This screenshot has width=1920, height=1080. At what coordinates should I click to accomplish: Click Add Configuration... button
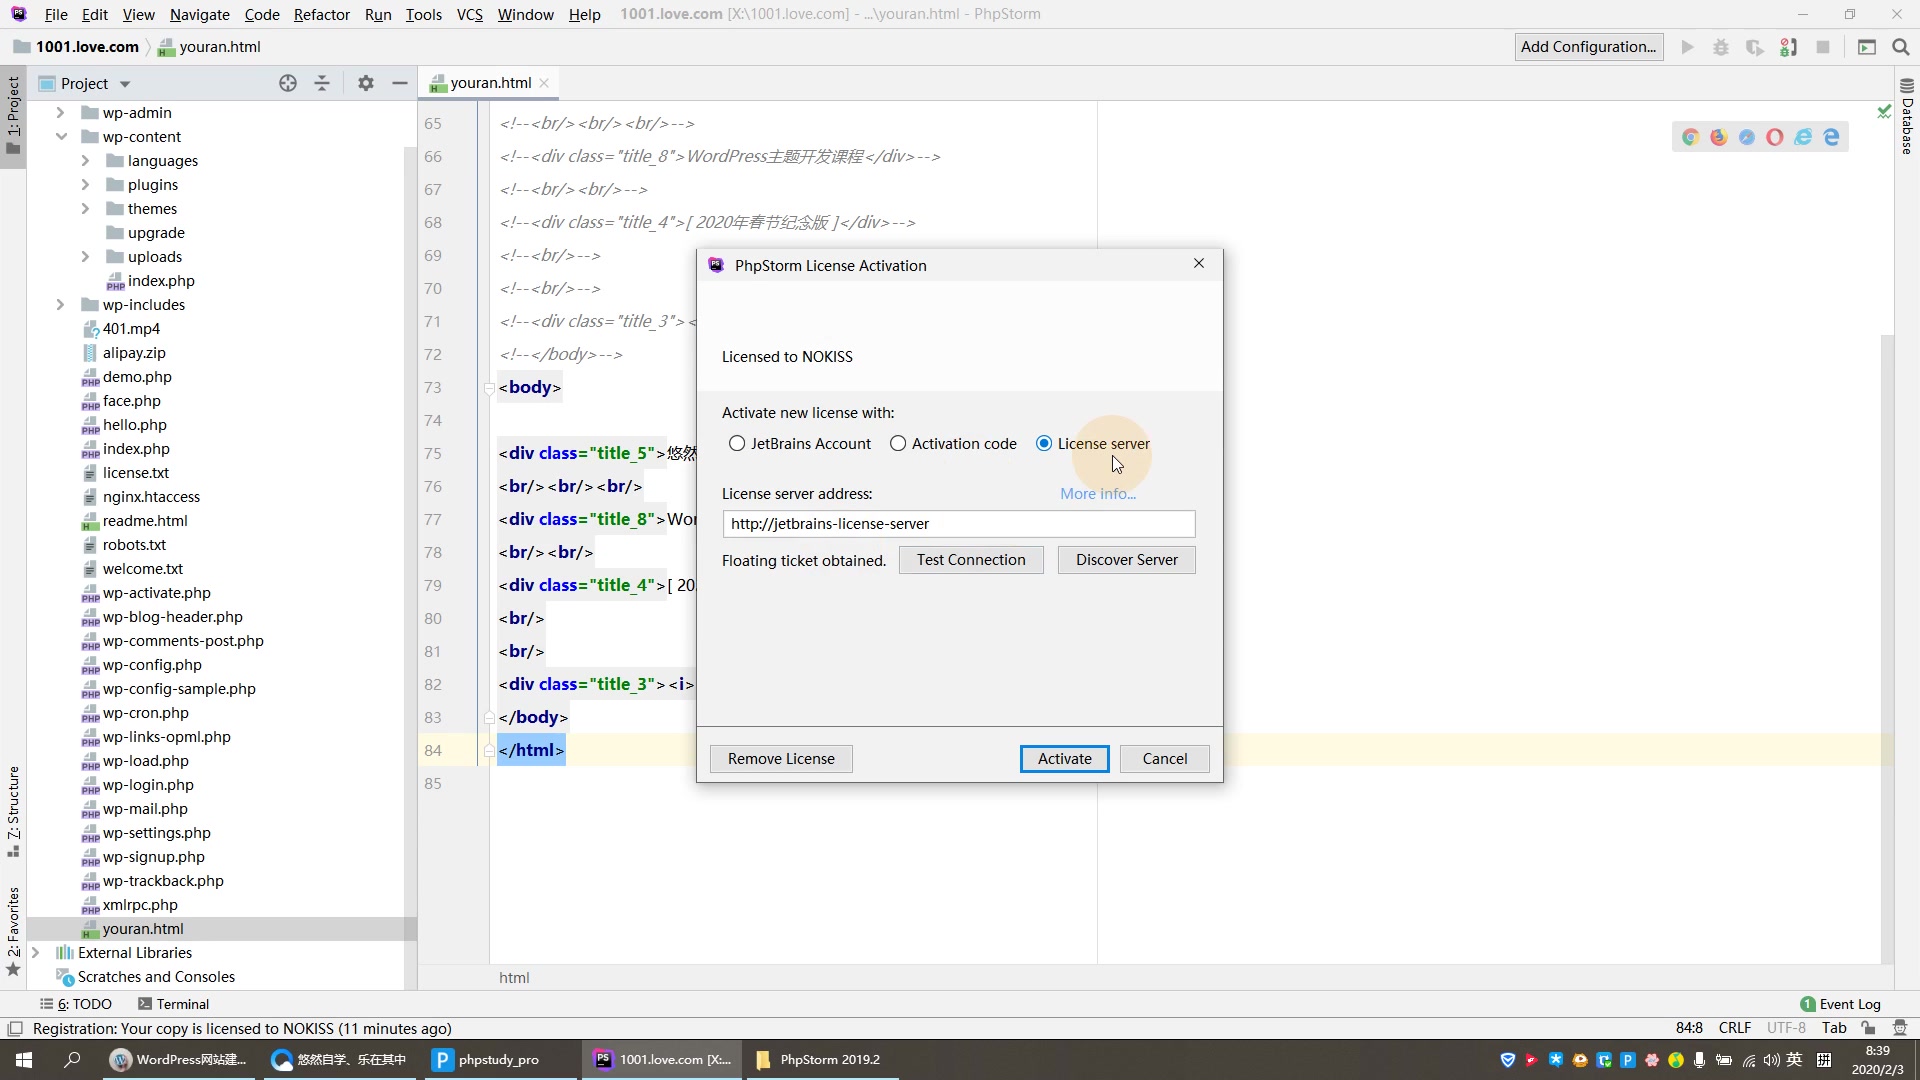click(x=1589, y=47)
